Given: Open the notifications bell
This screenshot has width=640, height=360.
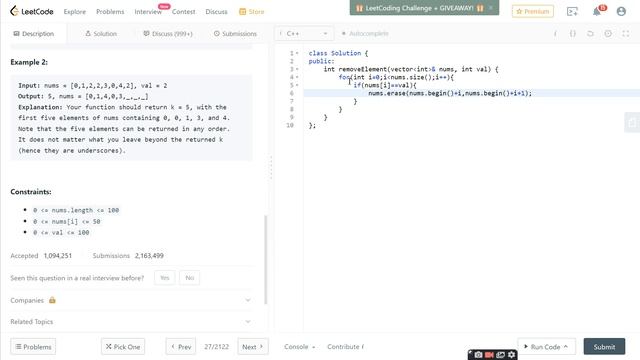Looking at the screenshot, I should point(597,11).
